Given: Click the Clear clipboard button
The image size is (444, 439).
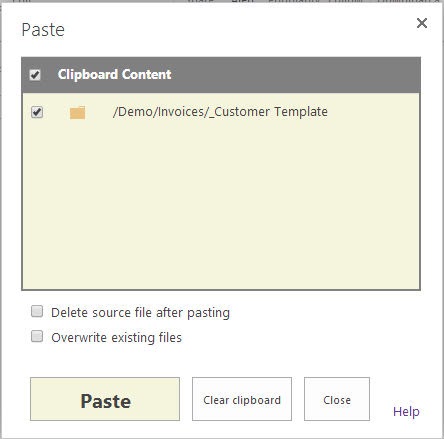Looking at the screenshot, I should pyautogui.click(x=242, y=399).
